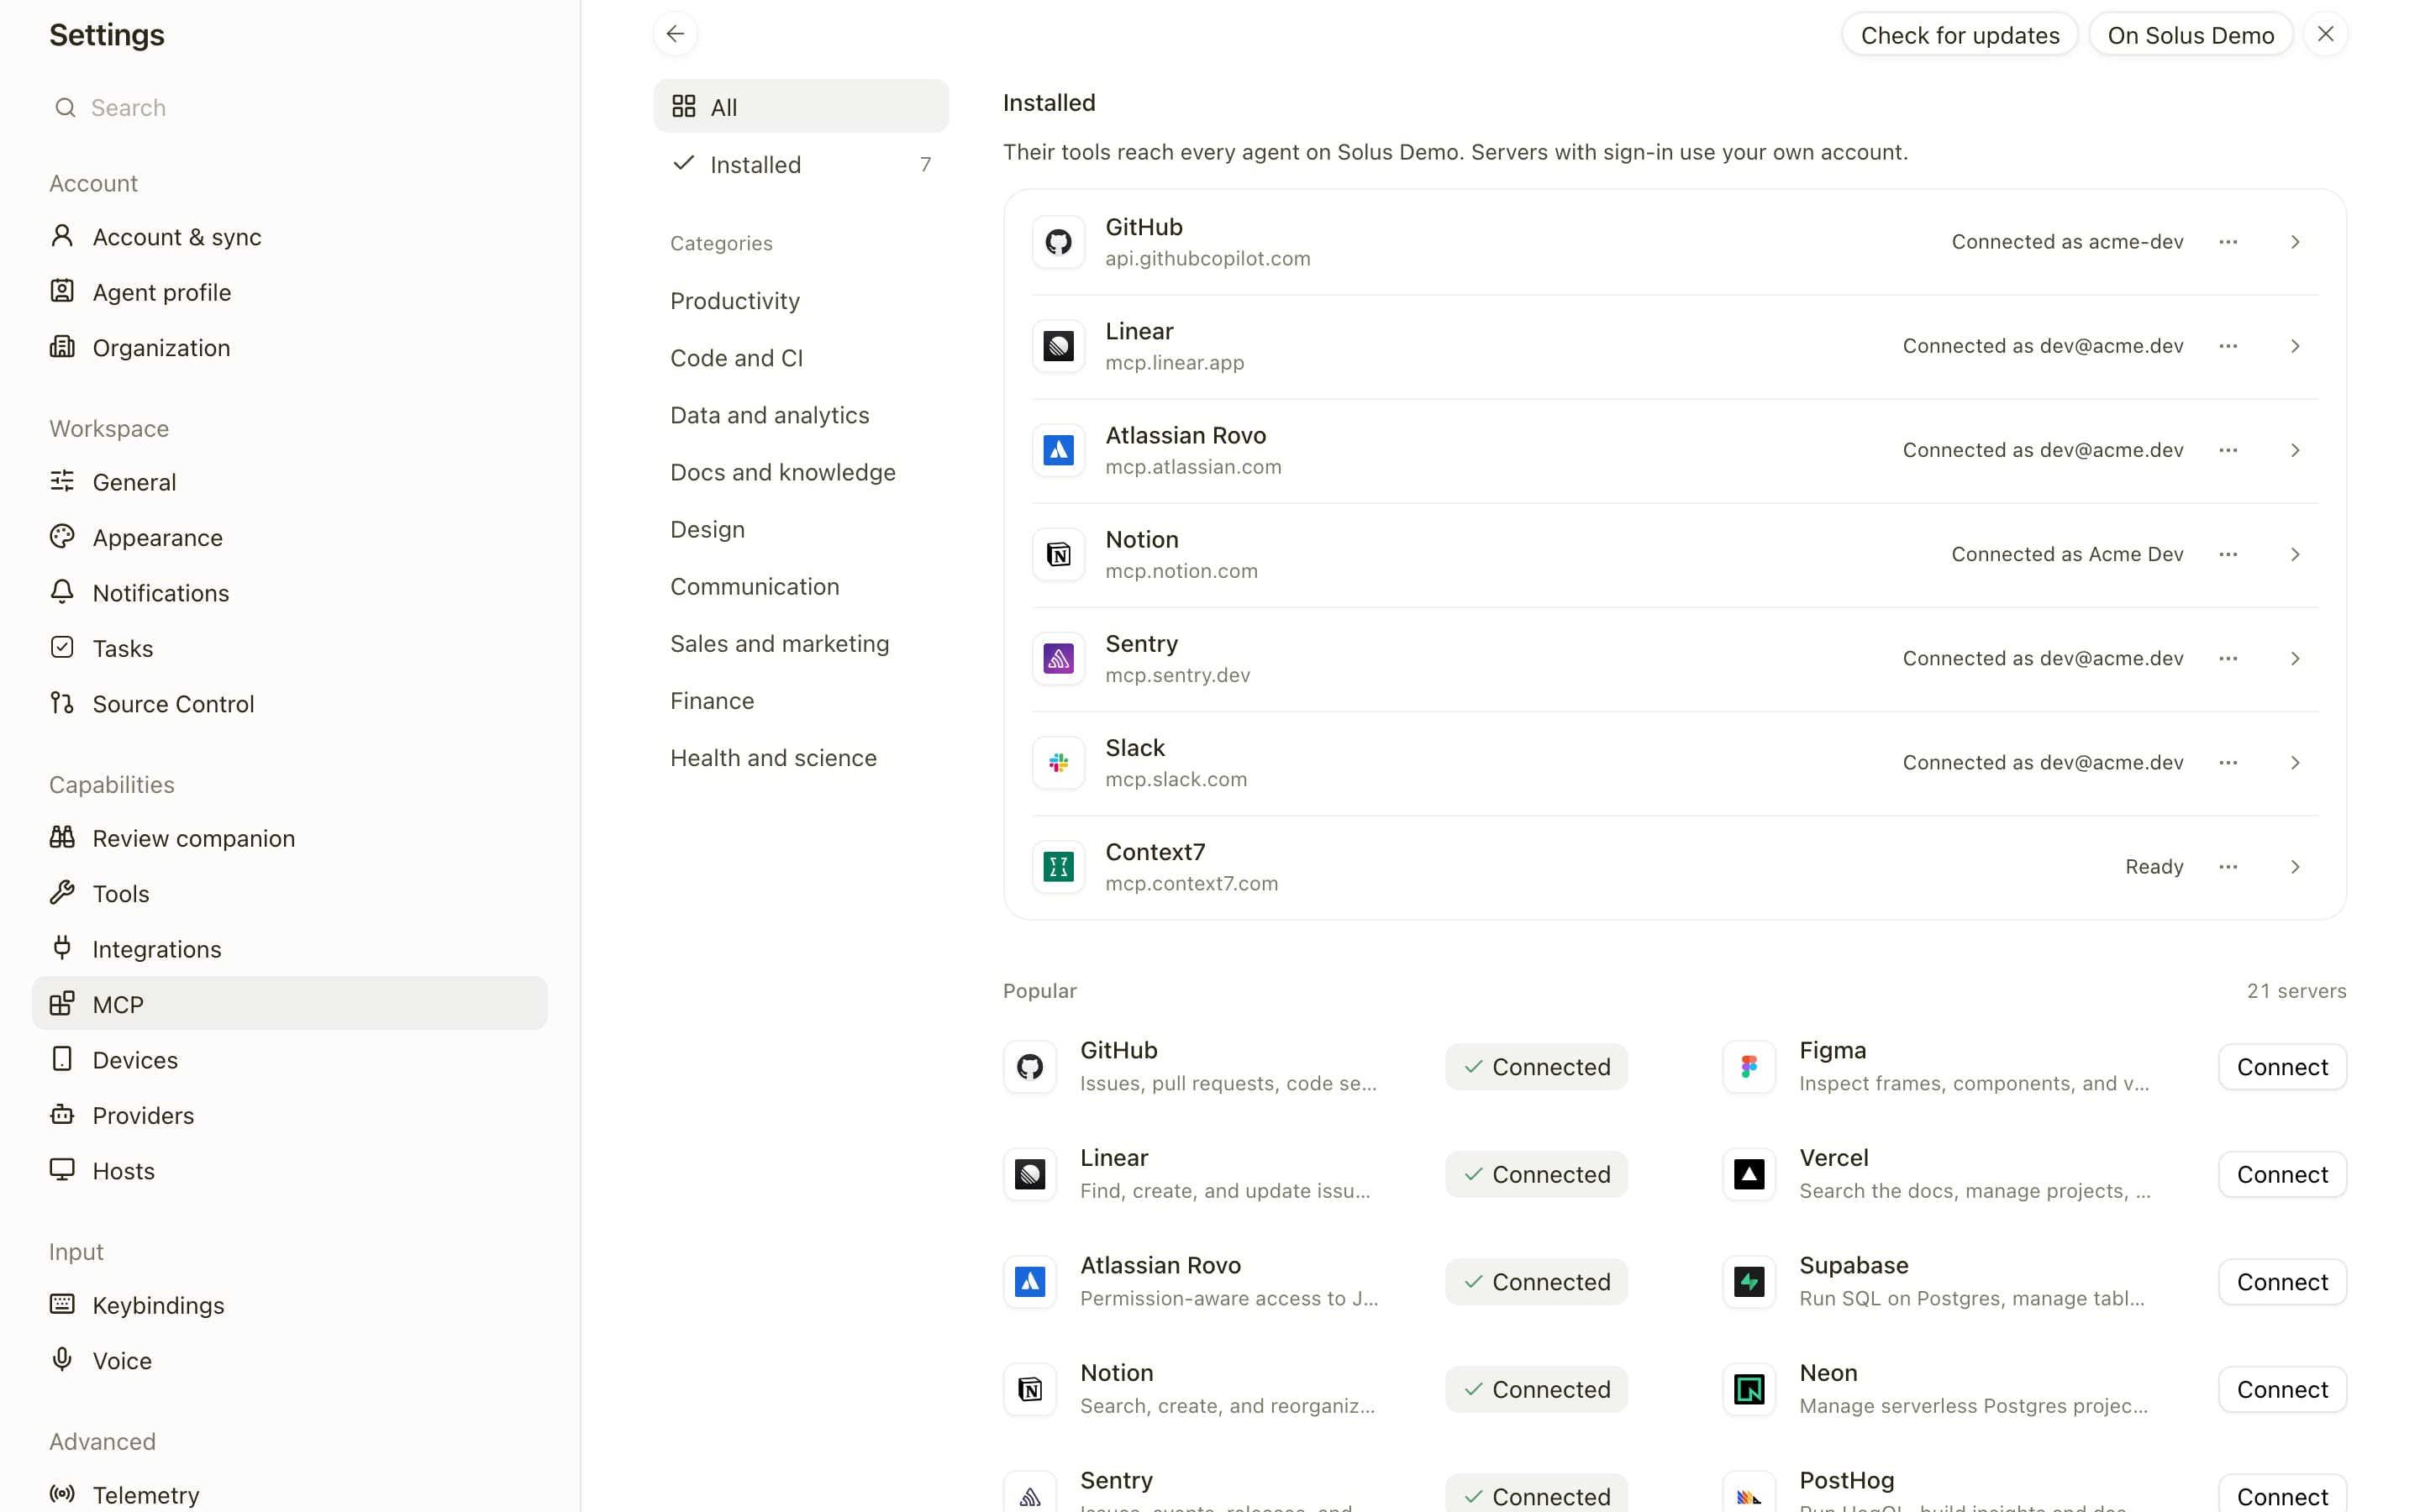Expand Notion server details chevron
The height and width of the screenshot is (1512, 2420).
tap(2295, 554)
